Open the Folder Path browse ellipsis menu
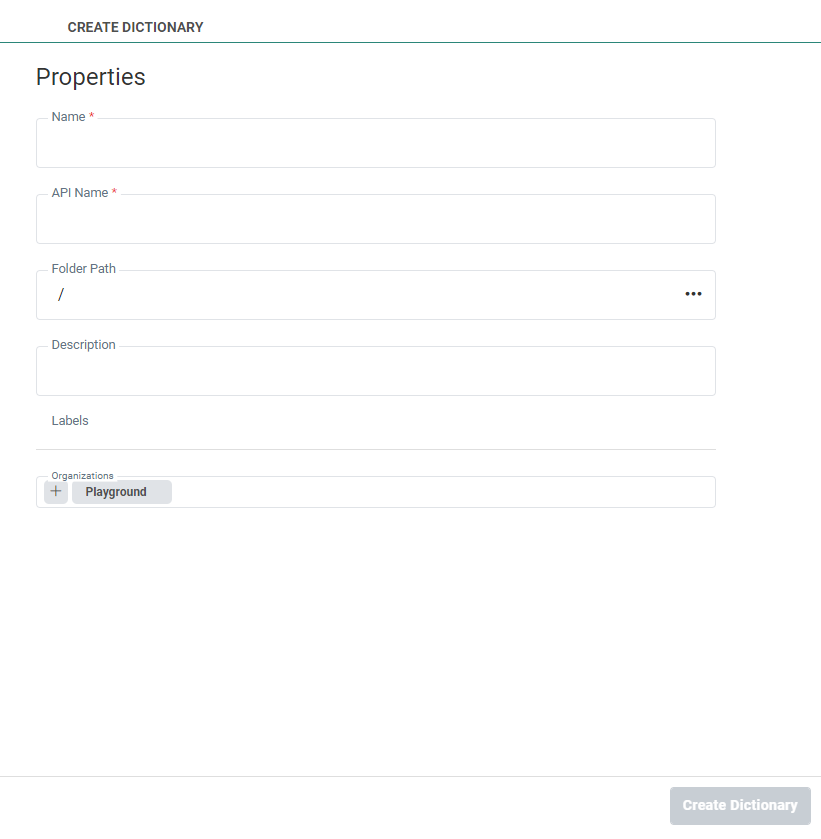Image resolution: width=821 pixels, height=839 pixels. click(693, 294)
